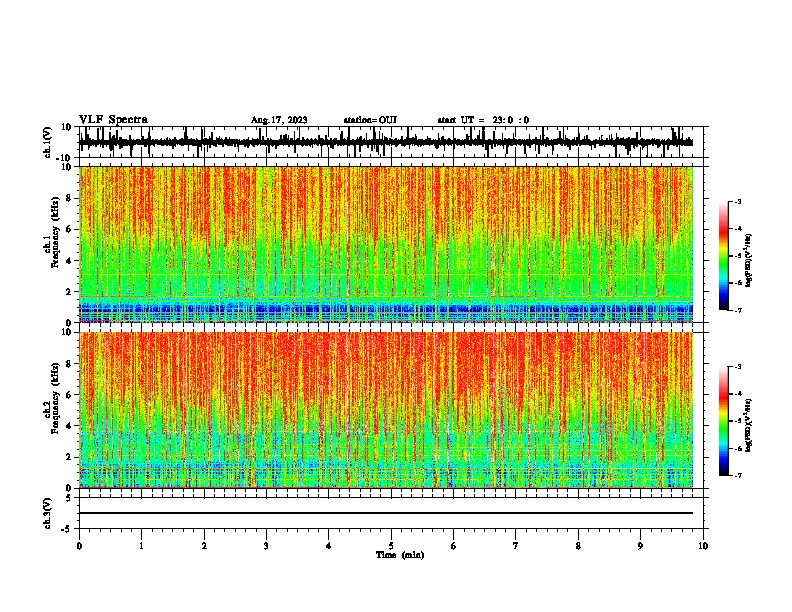Click the ch.1 color scale "-5" label
Screen dimensions: 792x612
click(737, 256)
